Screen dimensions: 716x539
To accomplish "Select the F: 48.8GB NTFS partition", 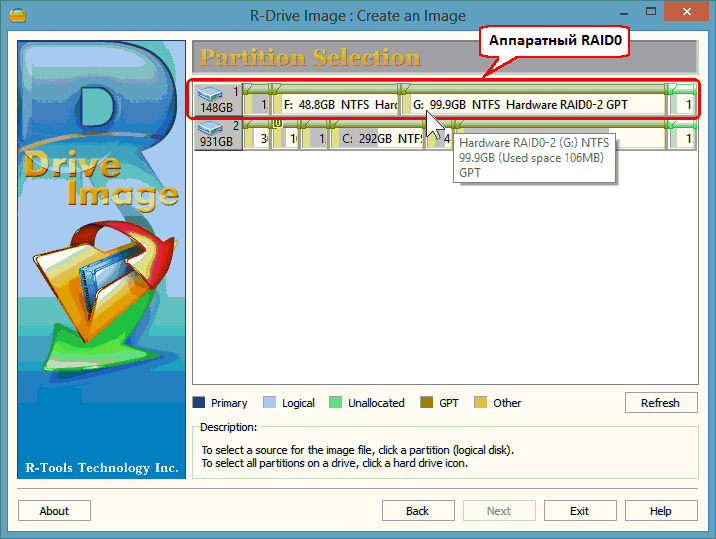I will [x=335, y=101].
